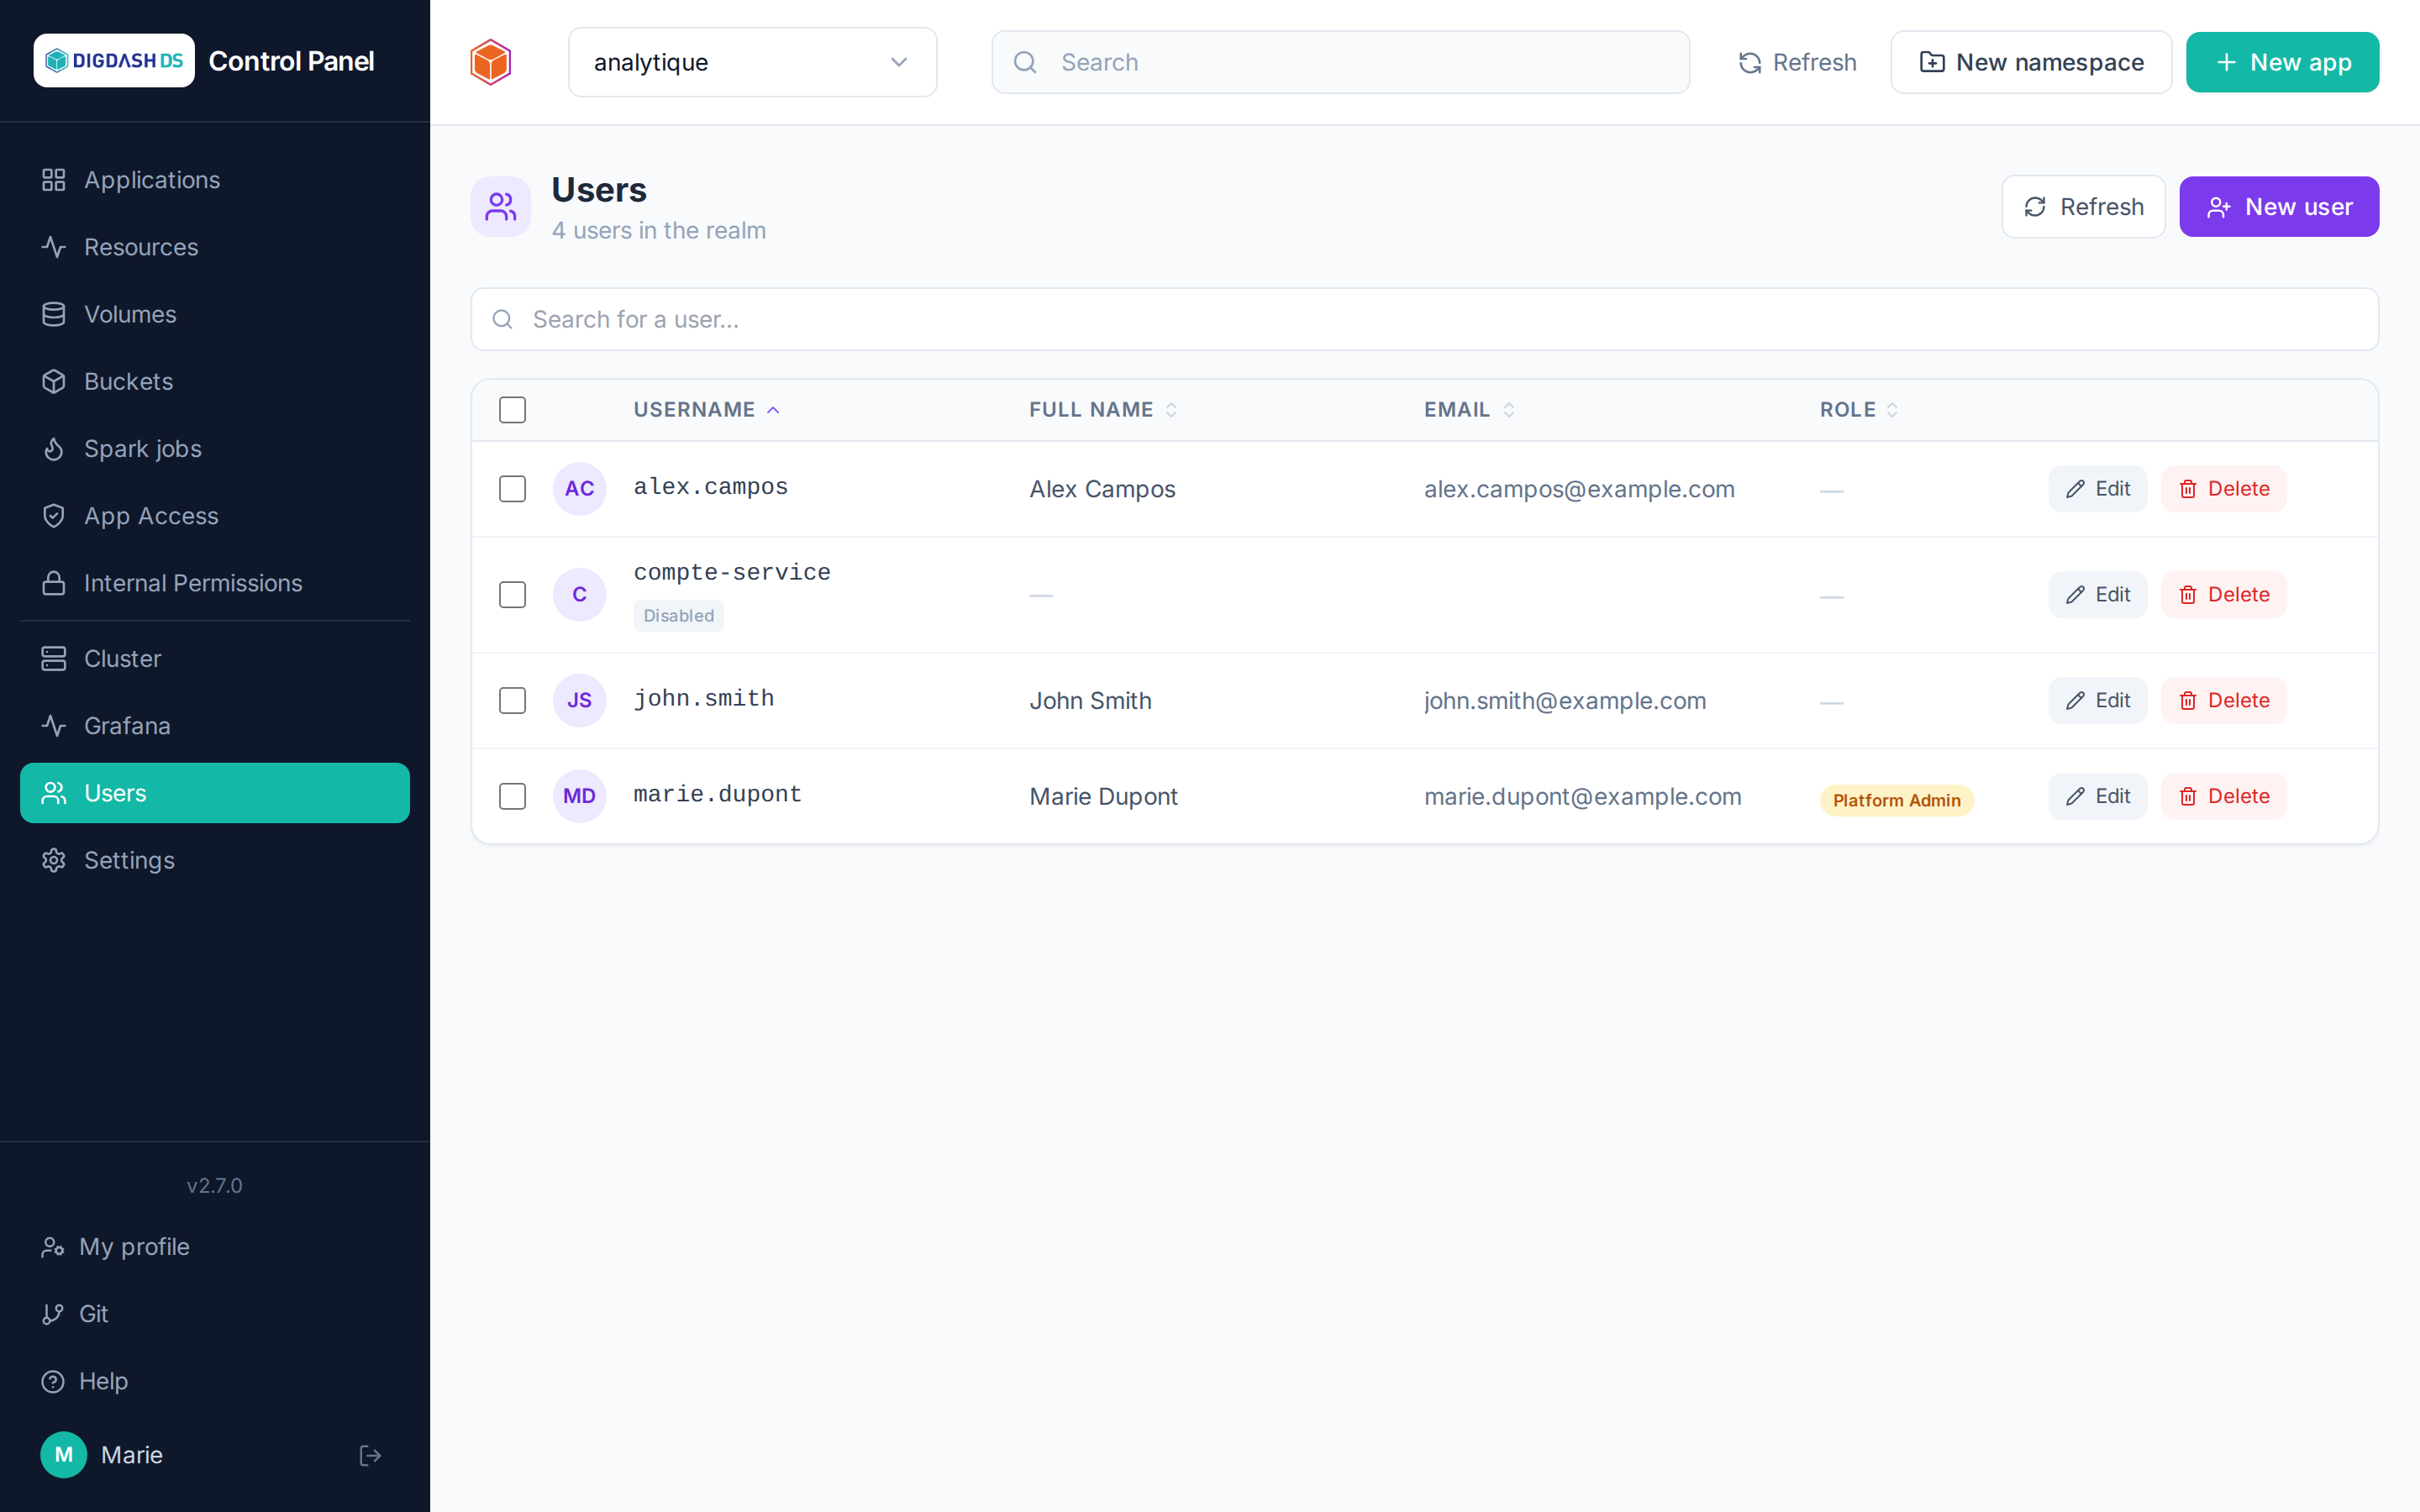Click the New user button
2420x1512 pixels.
pyautogui.click(x=2279, y=207)
